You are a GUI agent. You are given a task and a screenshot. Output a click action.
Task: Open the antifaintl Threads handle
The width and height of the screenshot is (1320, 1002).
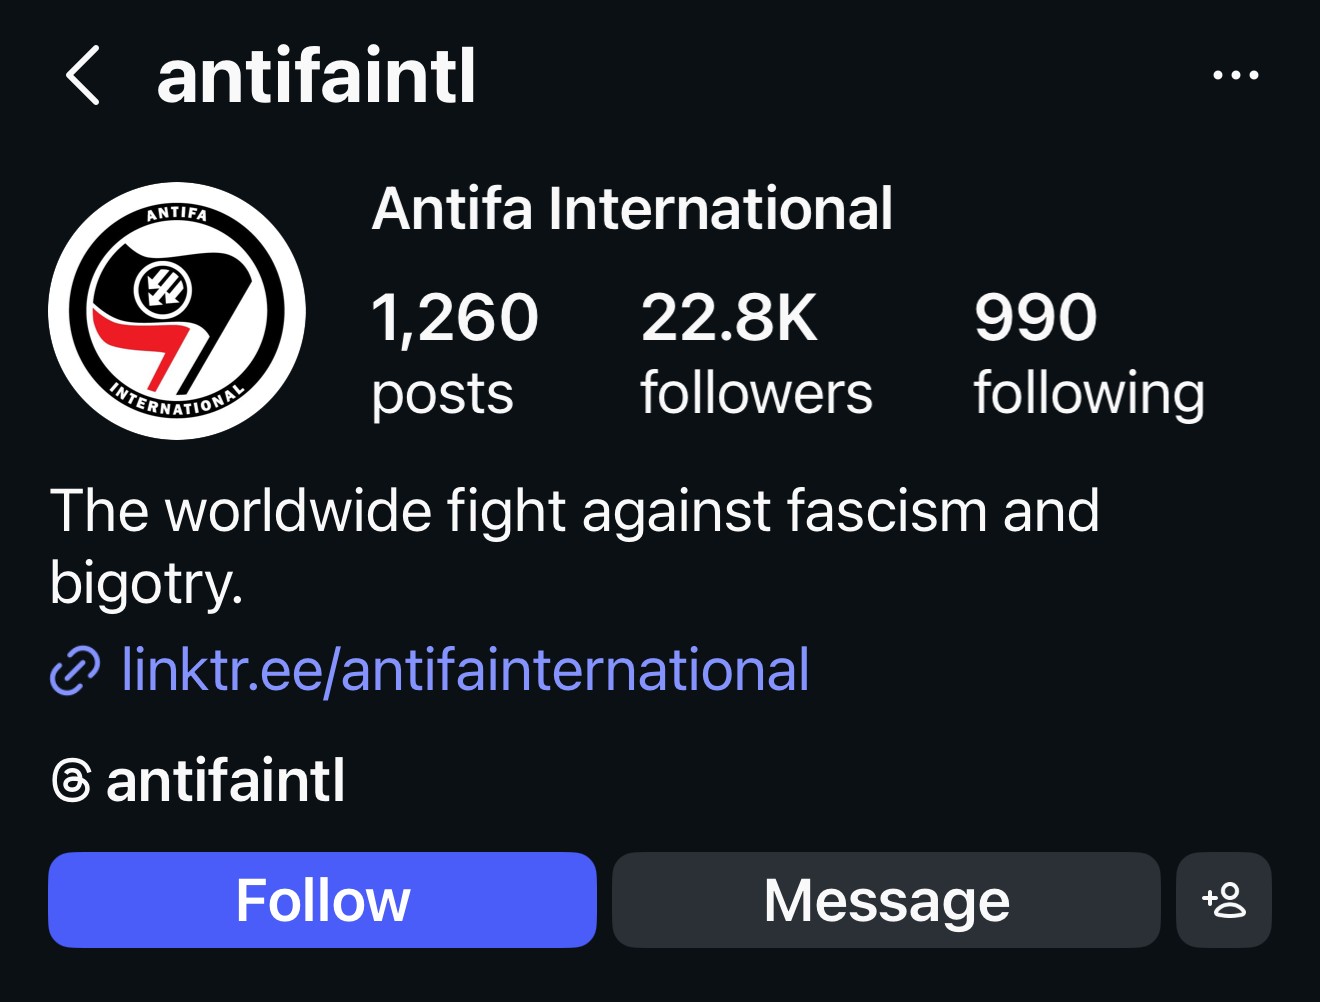(x=225, y=781)
